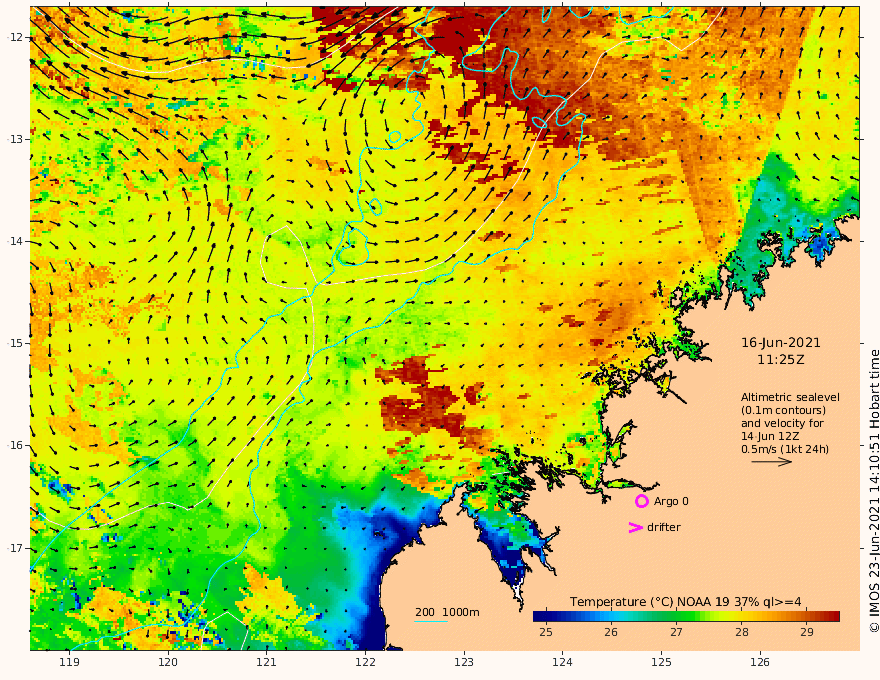Click the latitude label -17
Viewport: 880px width, 680px height.
[x=15, y=548]
